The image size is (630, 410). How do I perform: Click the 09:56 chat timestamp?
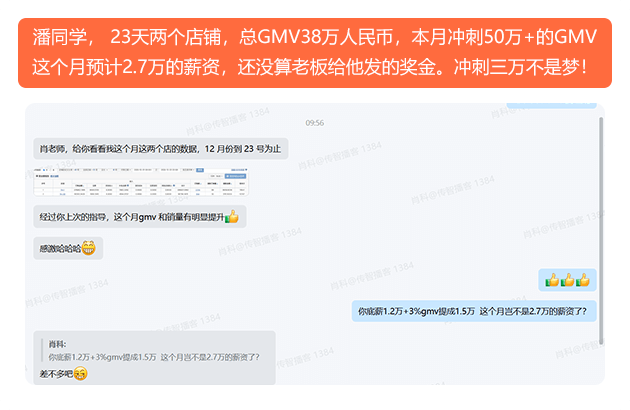tap(315, 123)
